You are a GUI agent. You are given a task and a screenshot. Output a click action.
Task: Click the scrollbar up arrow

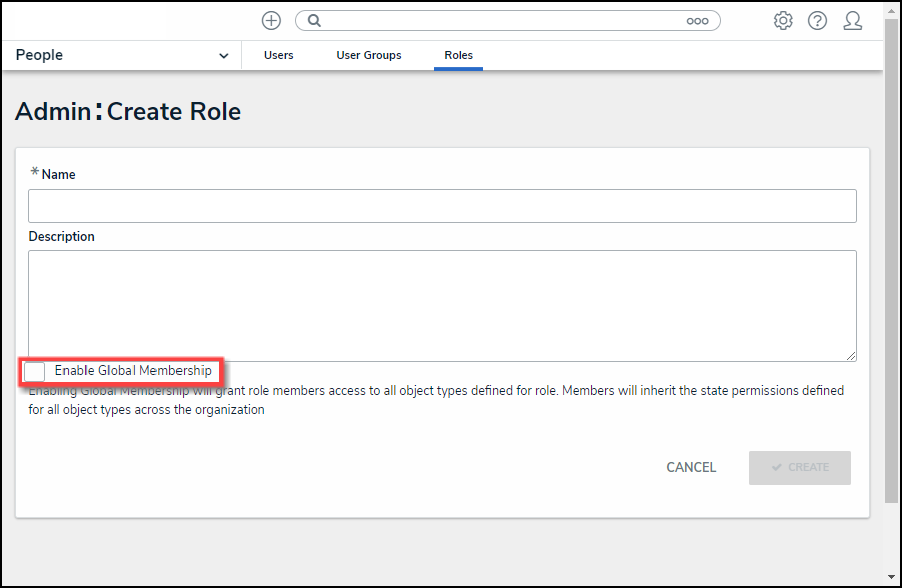892,9
